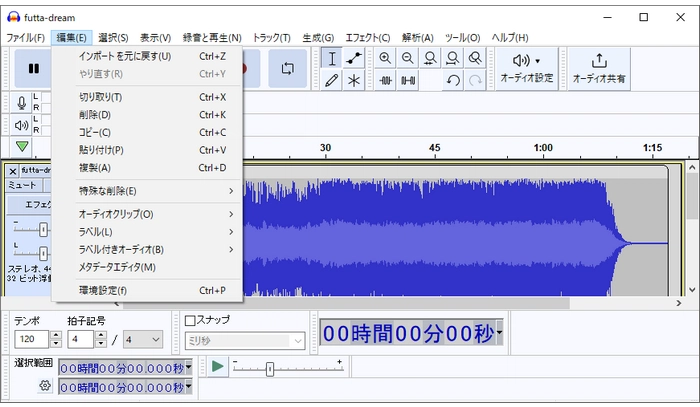This screenshot has width=700, height=407.
Task: Click the ミュート mute button on track
Action: (x=22, y=185)
